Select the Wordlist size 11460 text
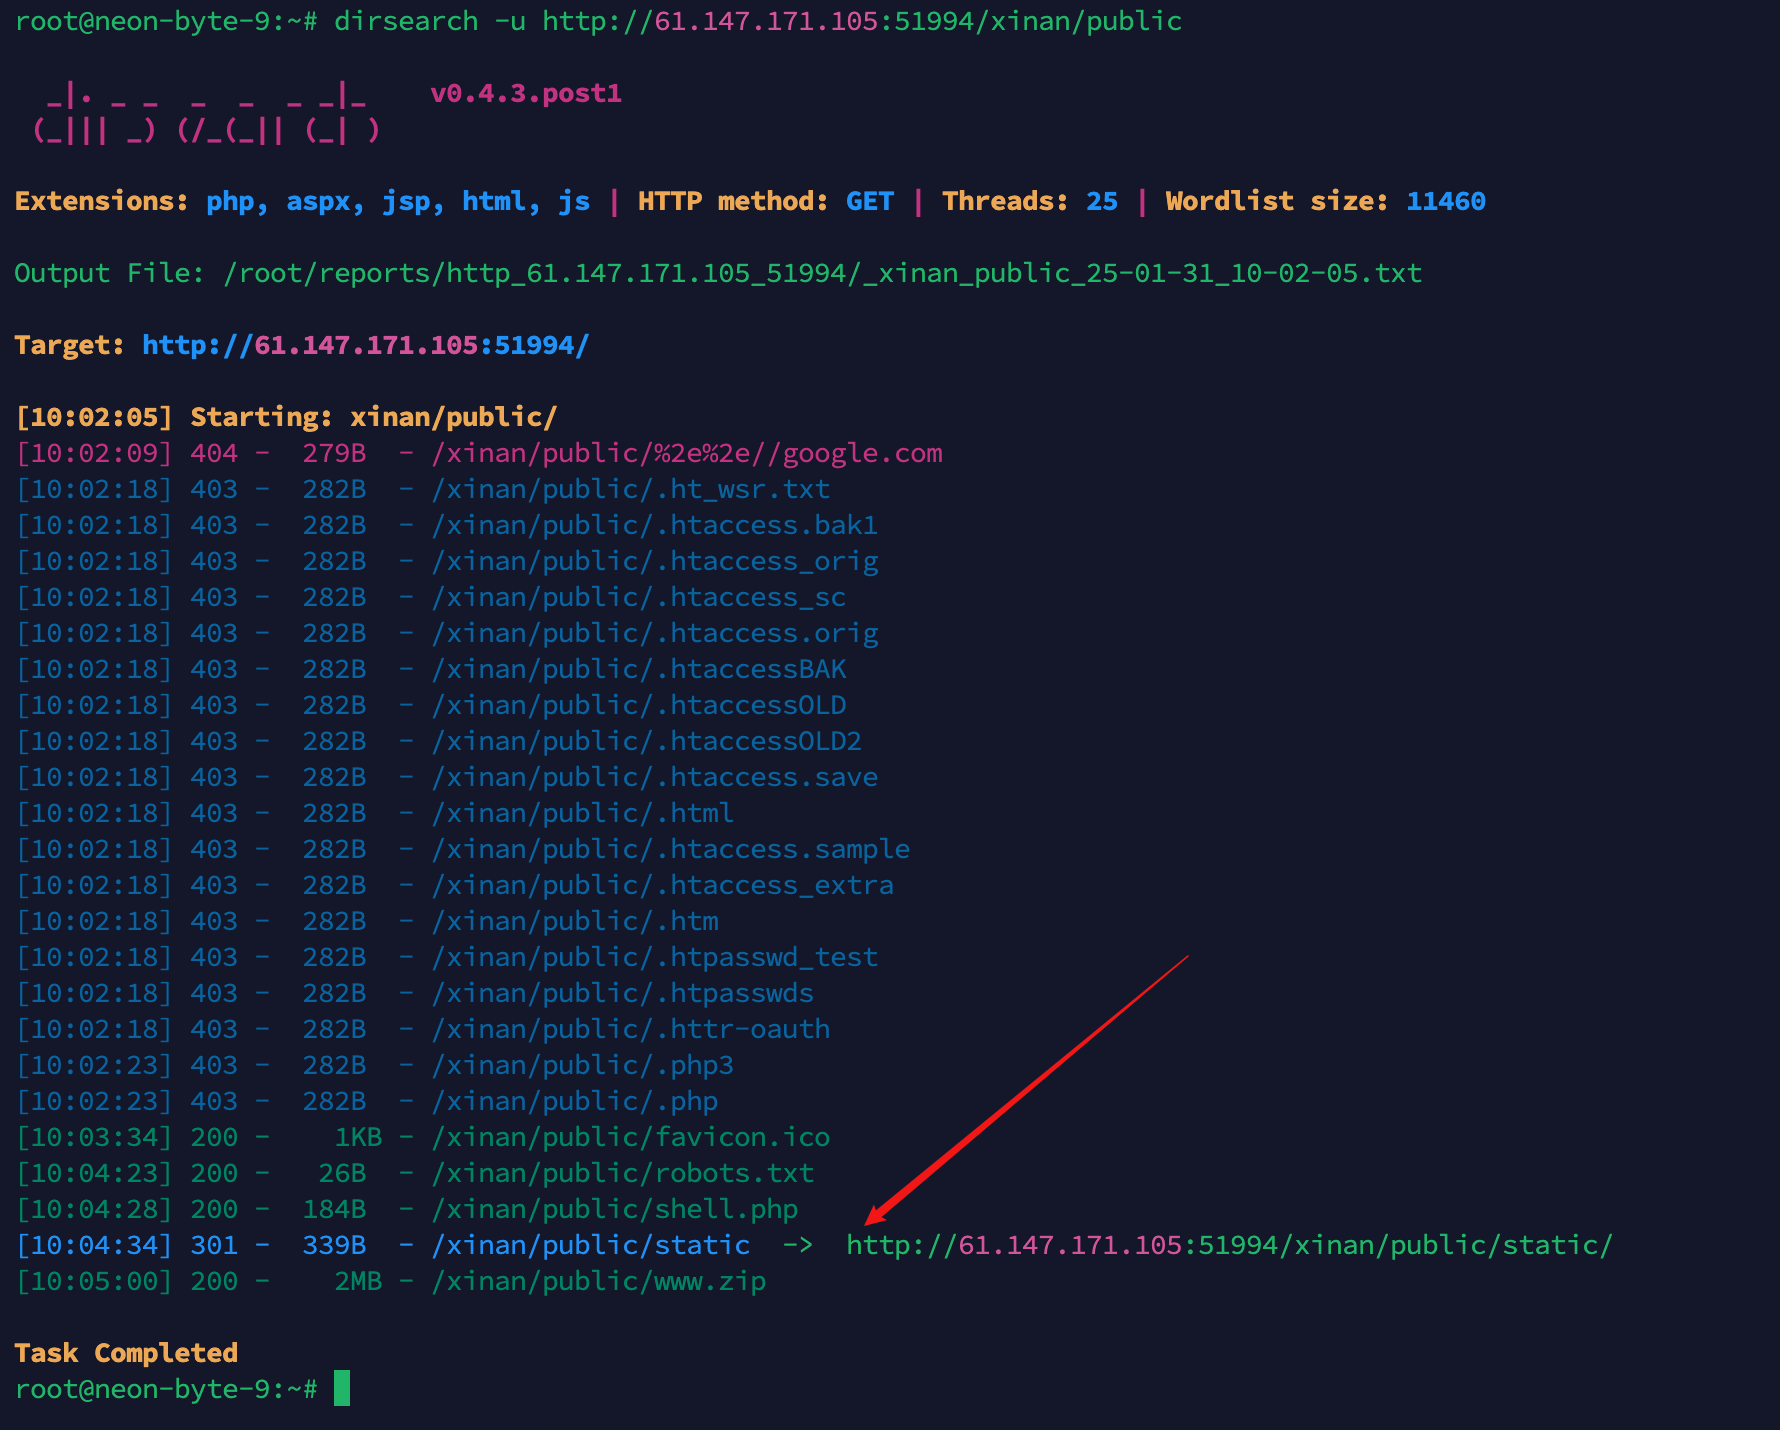Viewport: 1780px width, 1430px height. [1325, 201]
